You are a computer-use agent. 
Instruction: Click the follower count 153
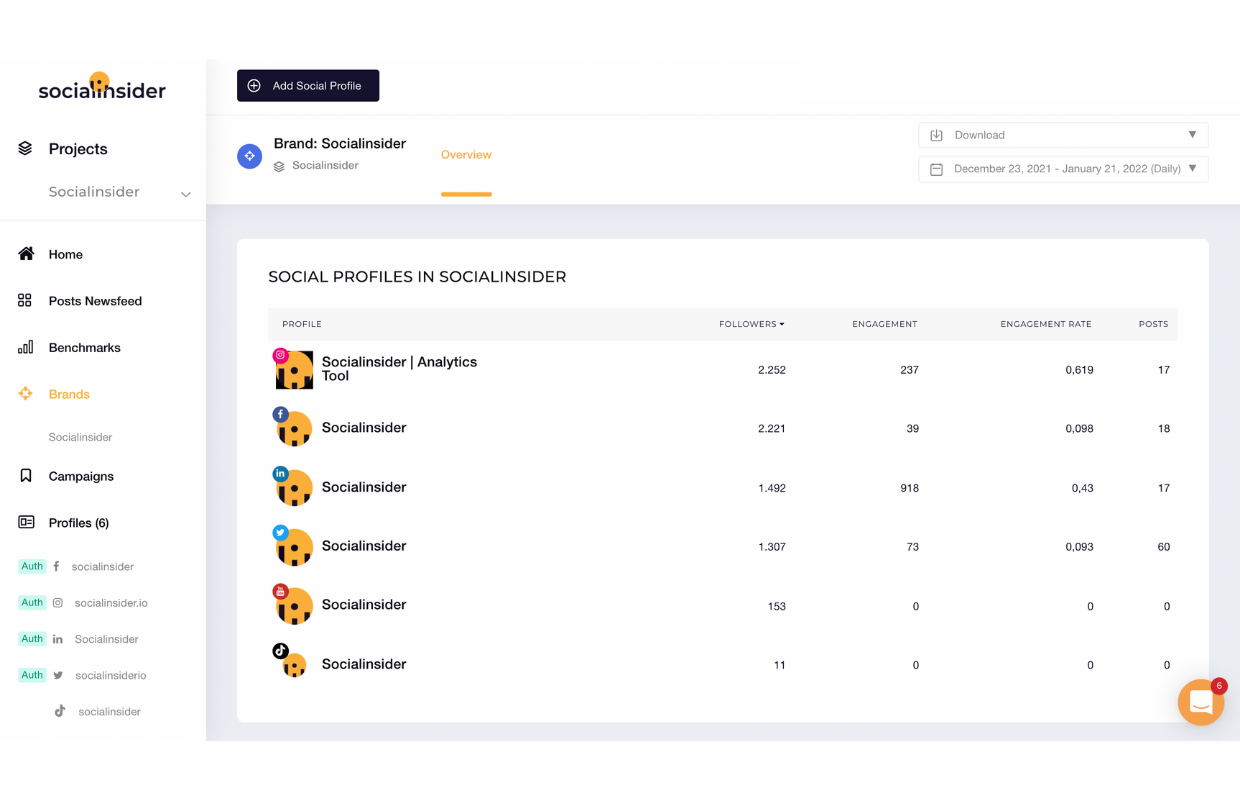777,606
